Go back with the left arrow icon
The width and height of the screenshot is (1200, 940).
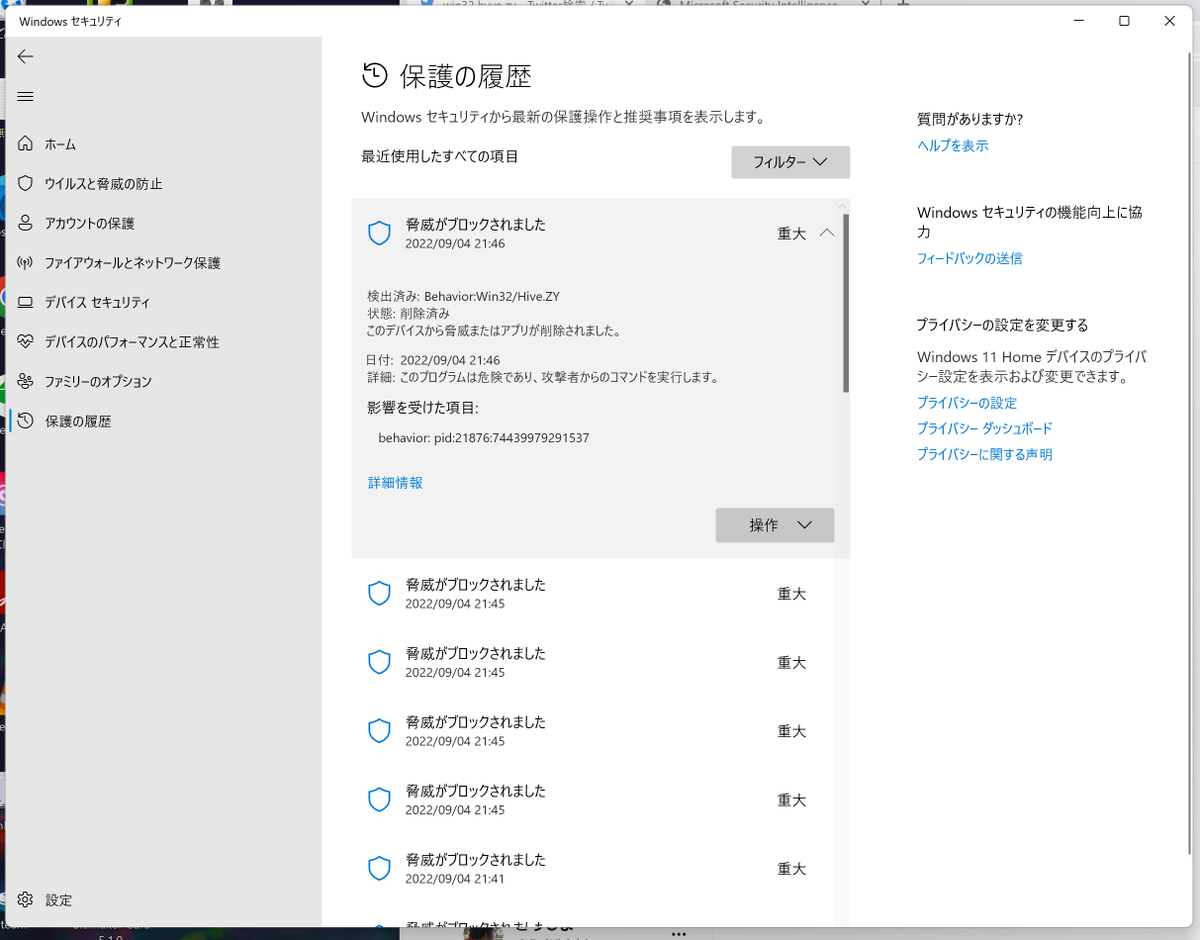tap(26, 57)
